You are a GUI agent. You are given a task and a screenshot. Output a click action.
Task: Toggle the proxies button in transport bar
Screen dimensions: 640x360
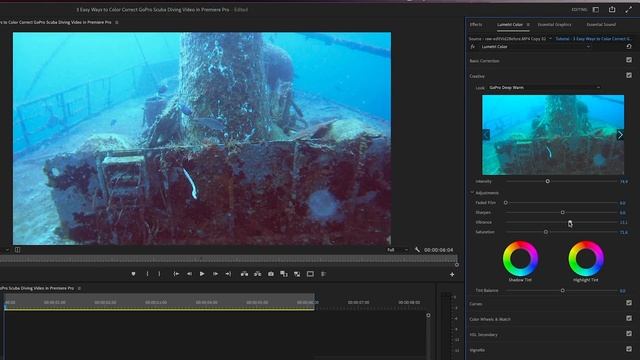pyautogui.click(x=297, y=274)
